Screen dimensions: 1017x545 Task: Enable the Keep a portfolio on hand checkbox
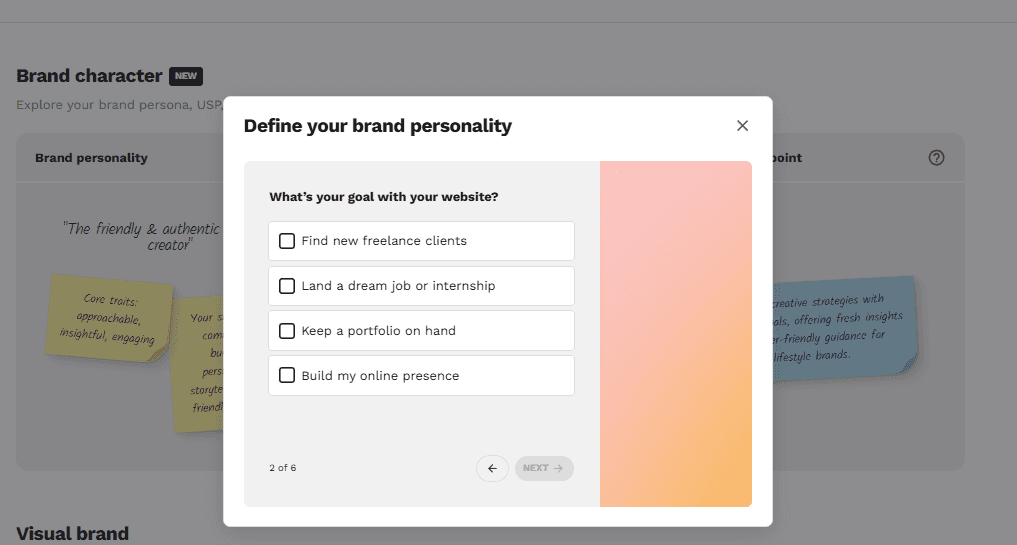pos(287,331)
